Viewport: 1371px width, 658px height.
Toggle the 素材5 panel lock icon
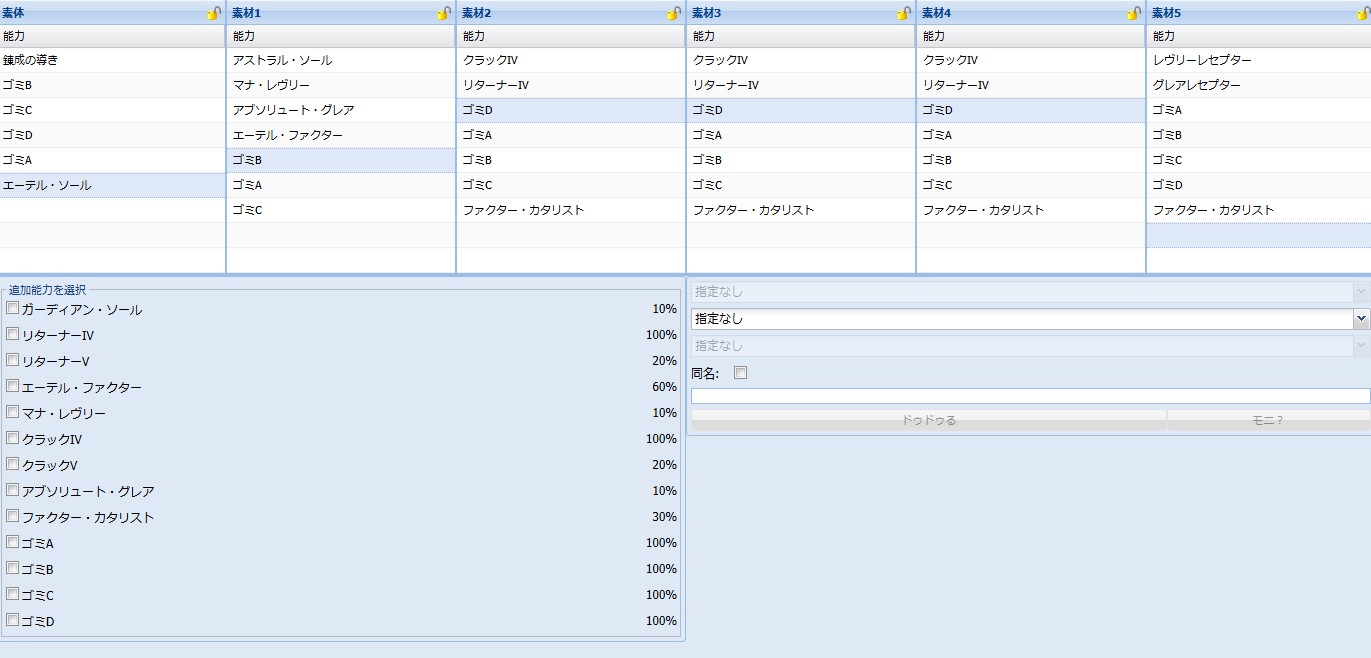coord(1363,13)
